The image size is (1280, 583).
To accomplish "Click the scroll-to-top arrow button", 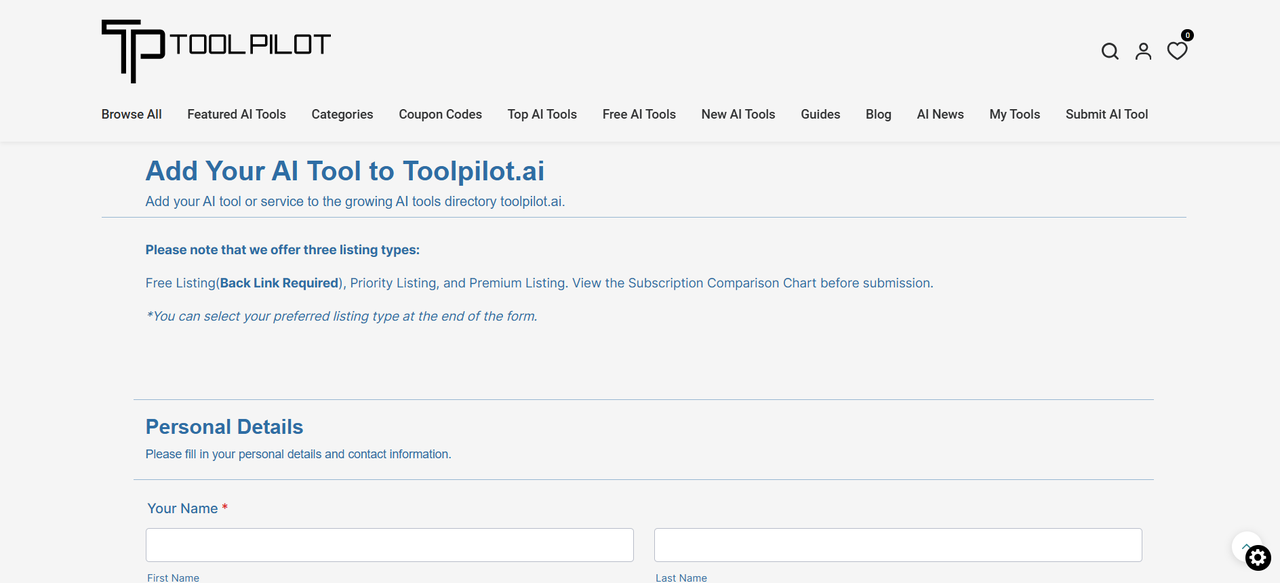I will 1245,546.
